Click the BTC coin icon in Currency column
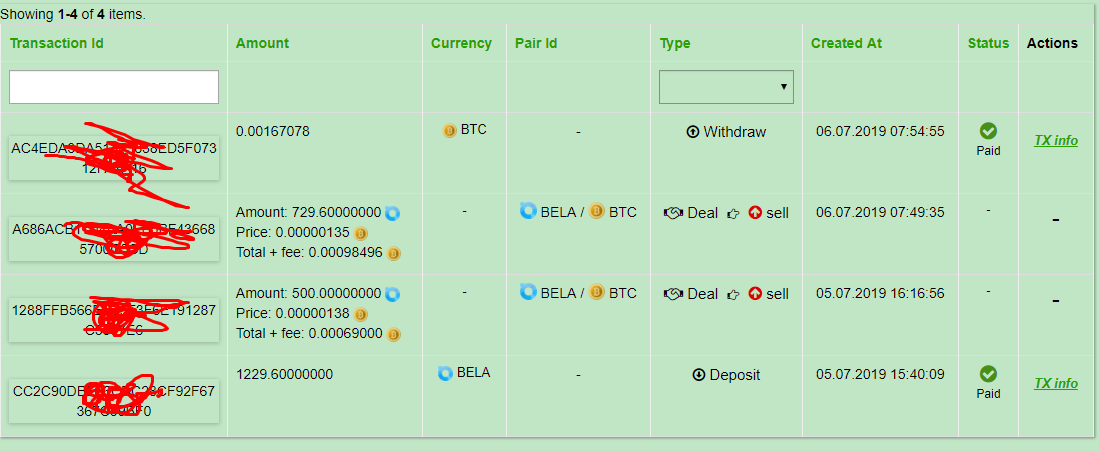This screenshot has height=451, width=1099. pyautogui.click(x=450, y=130)
